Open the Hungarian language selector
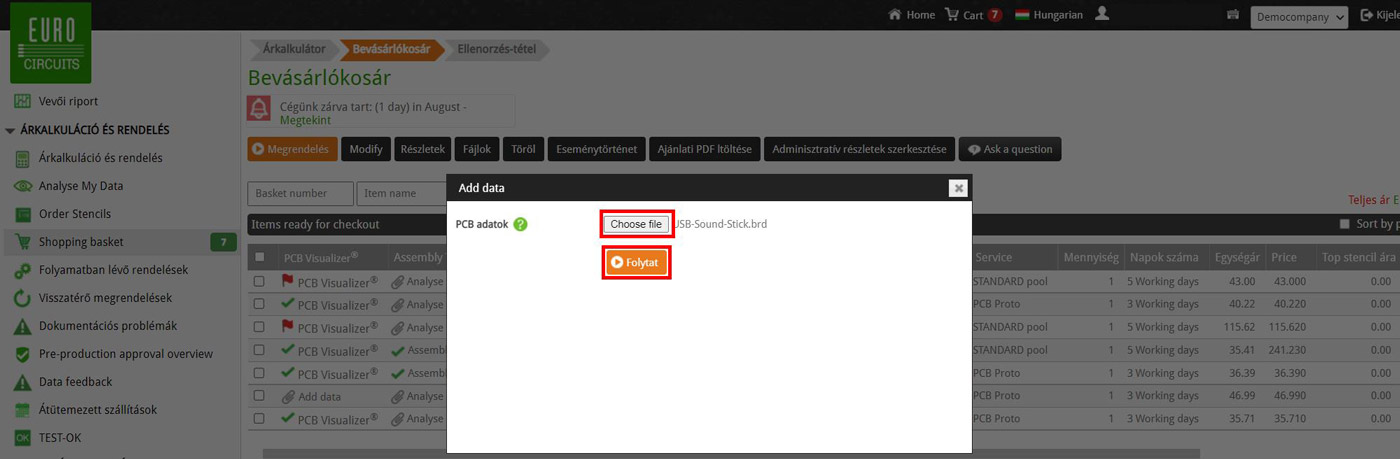Screen dimensions: 1400x459 pos(1048,15)
